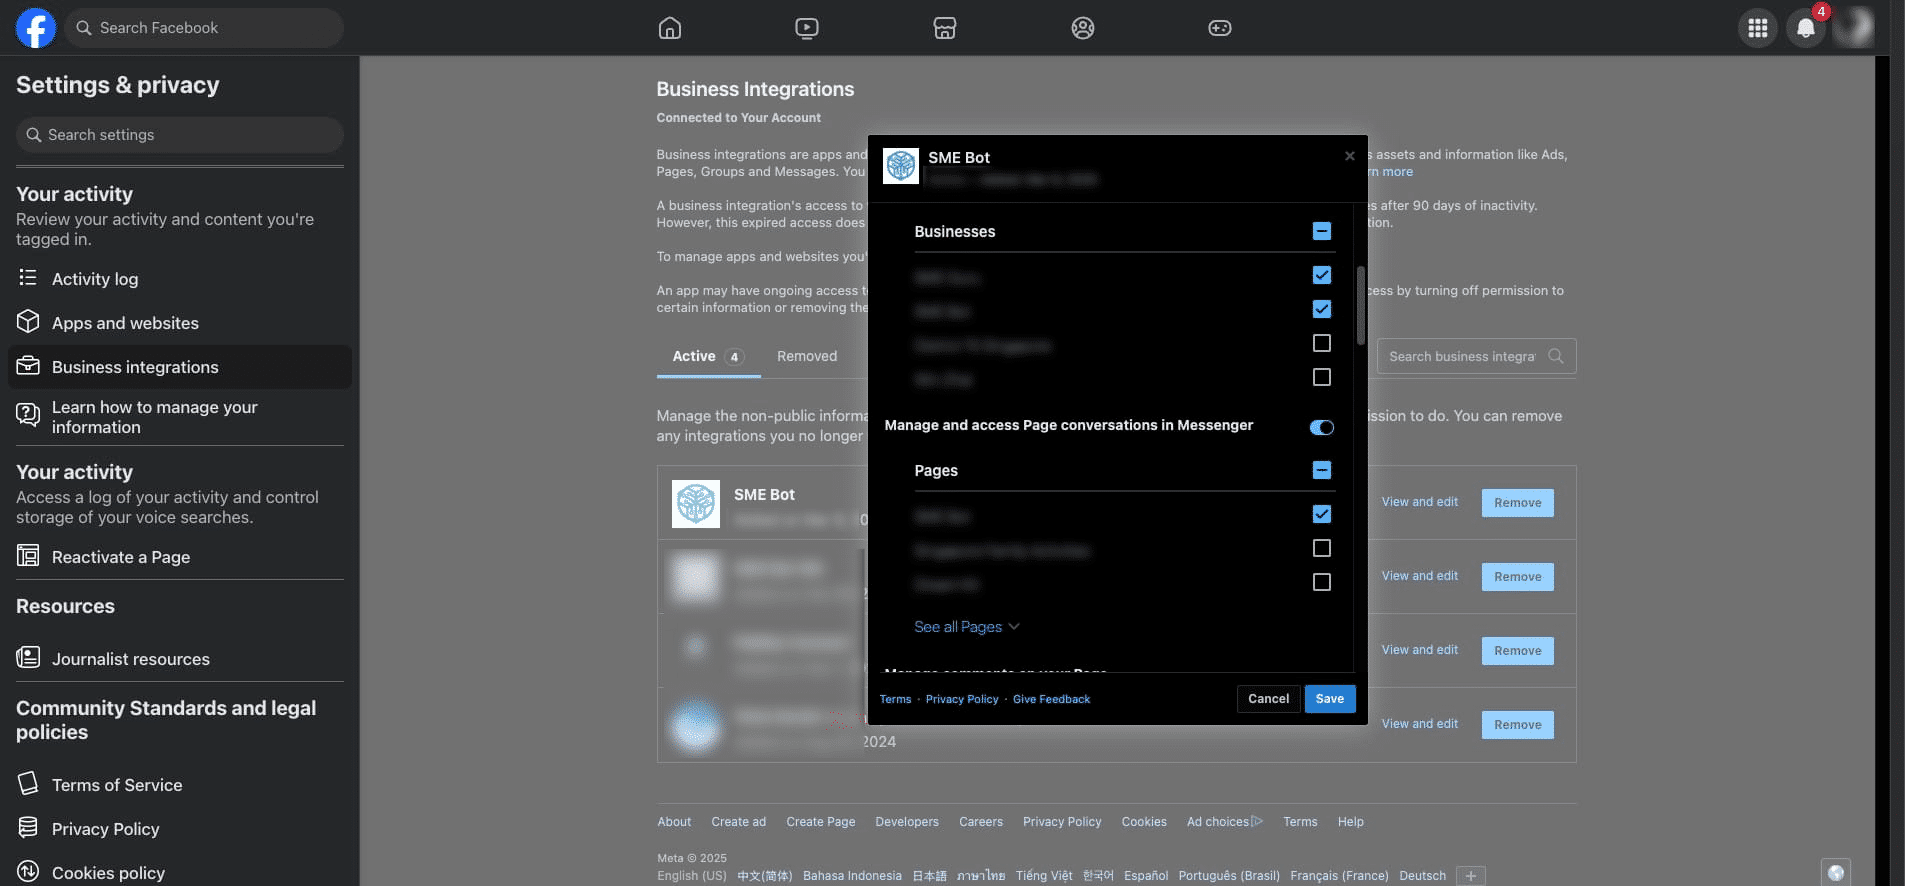Check the third business checkbox
The height and width of the screenshot is (886, 1905).
point(1322,343)
